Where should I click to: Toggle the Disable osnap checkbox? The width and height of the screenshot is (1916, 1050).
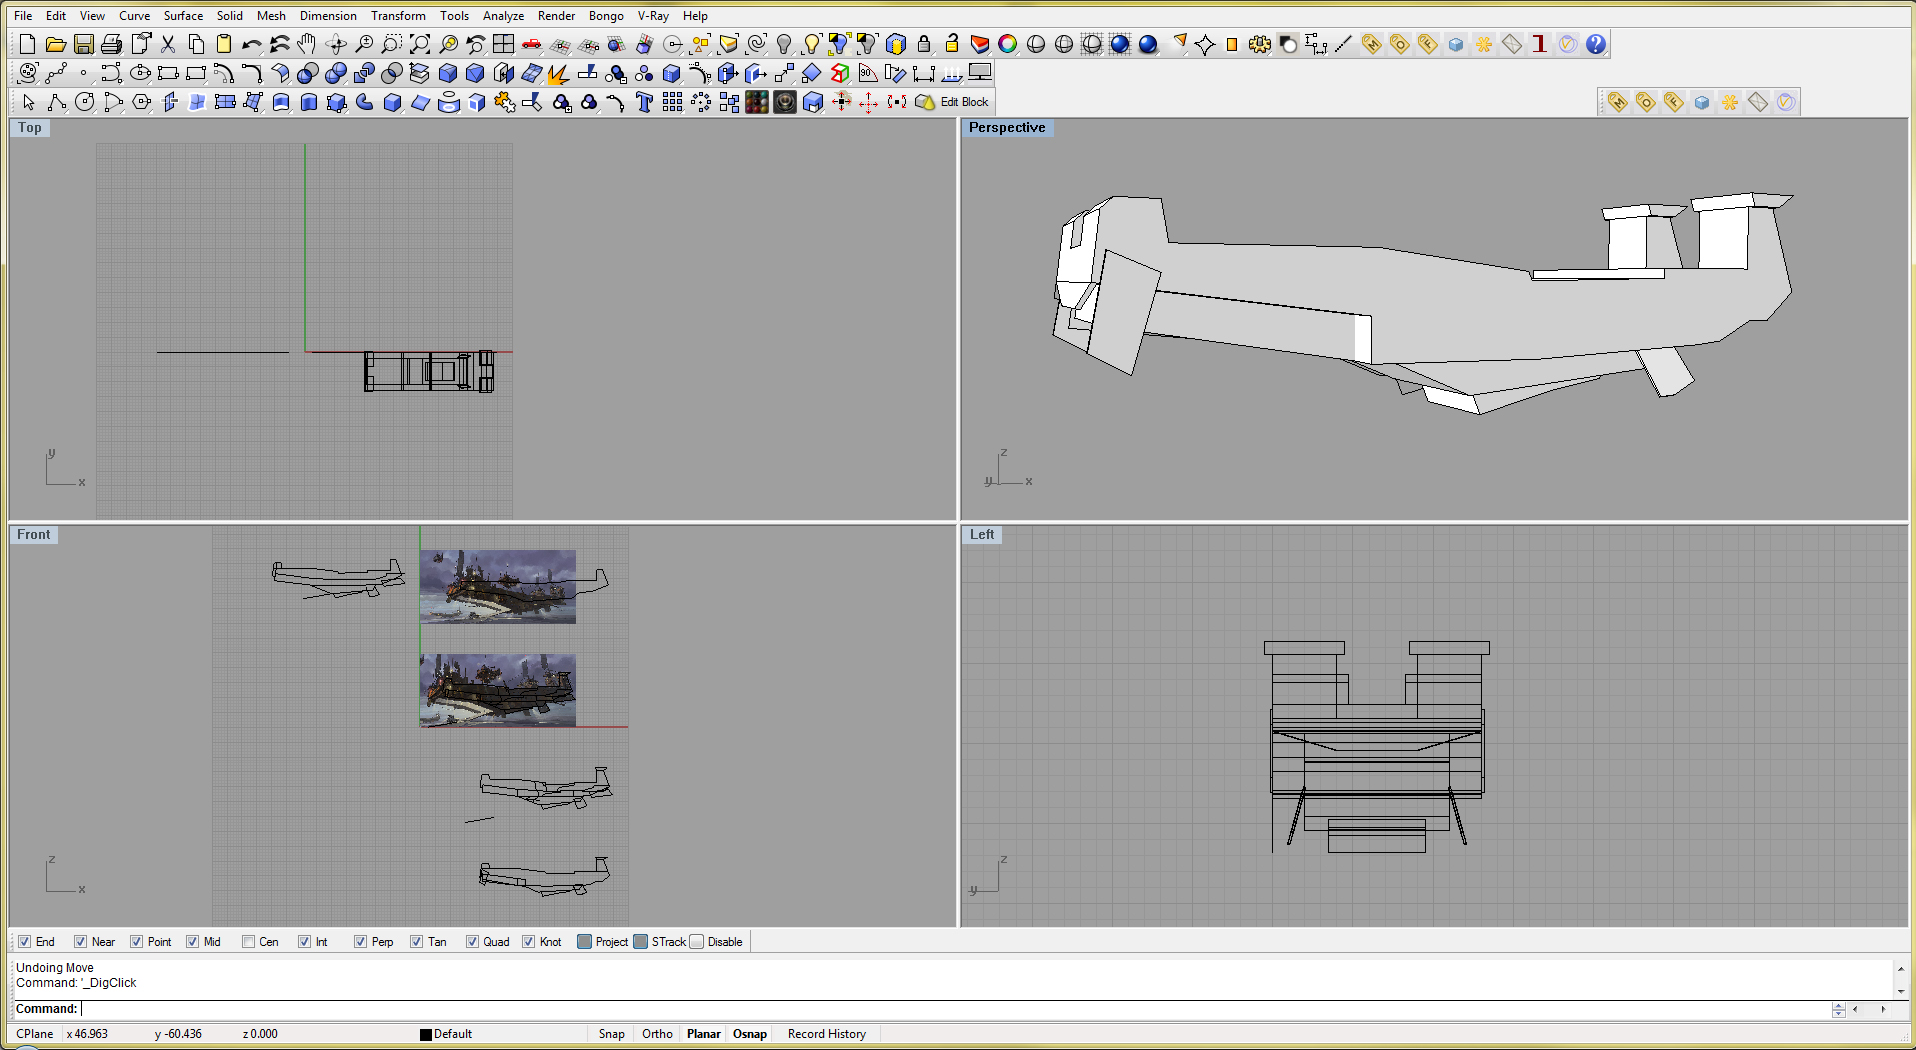pyautogui.click(x=697, y=942)
